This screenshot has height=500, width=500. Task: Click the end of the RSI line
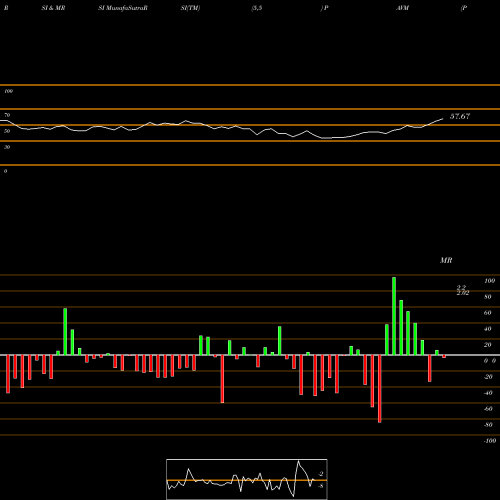443,118
